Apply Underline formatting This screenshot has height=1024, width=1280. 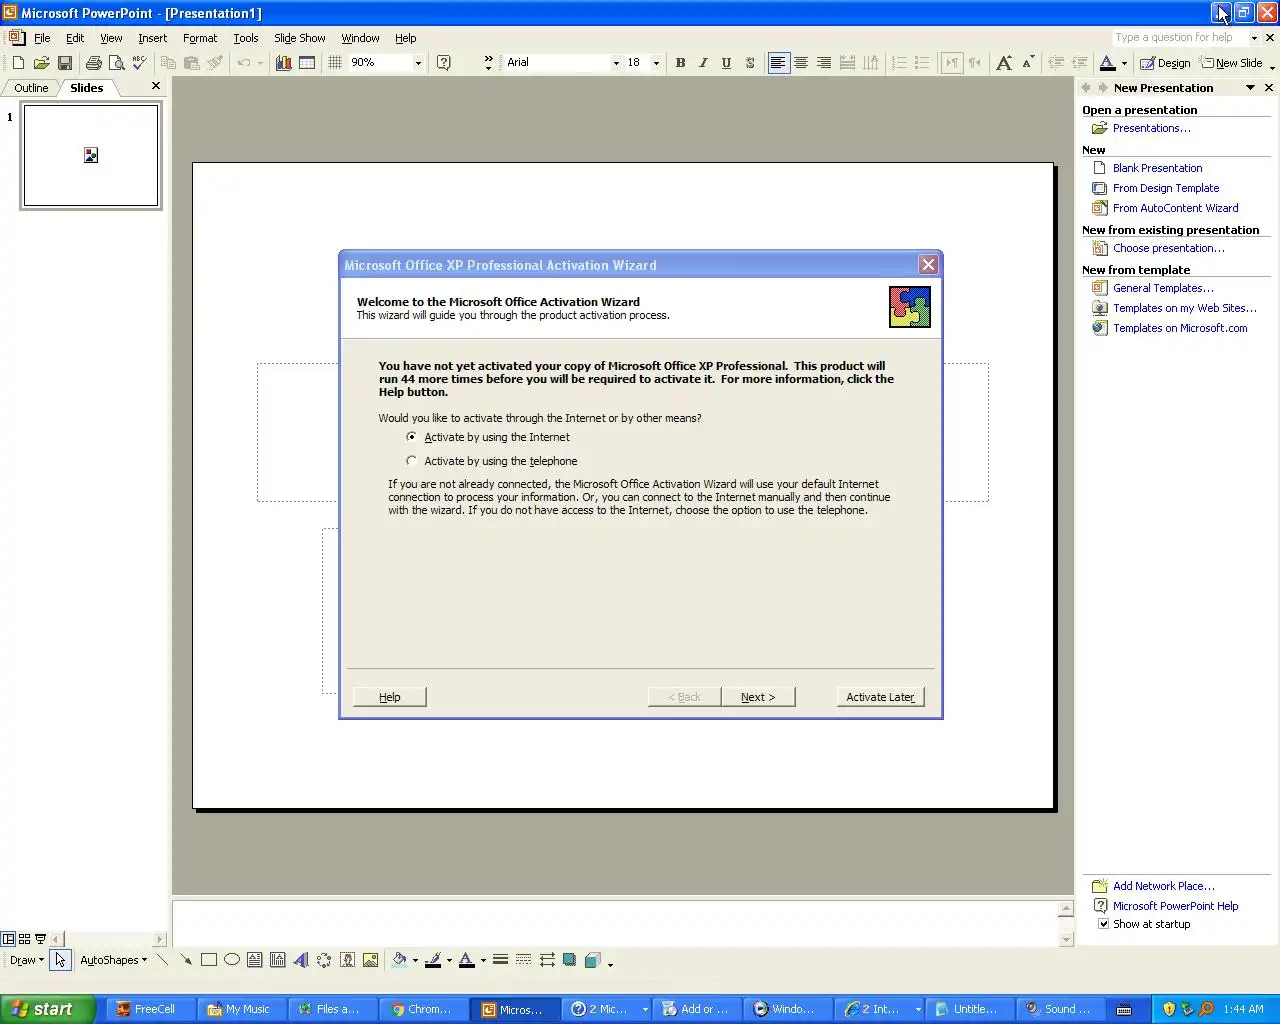[726, 63]
